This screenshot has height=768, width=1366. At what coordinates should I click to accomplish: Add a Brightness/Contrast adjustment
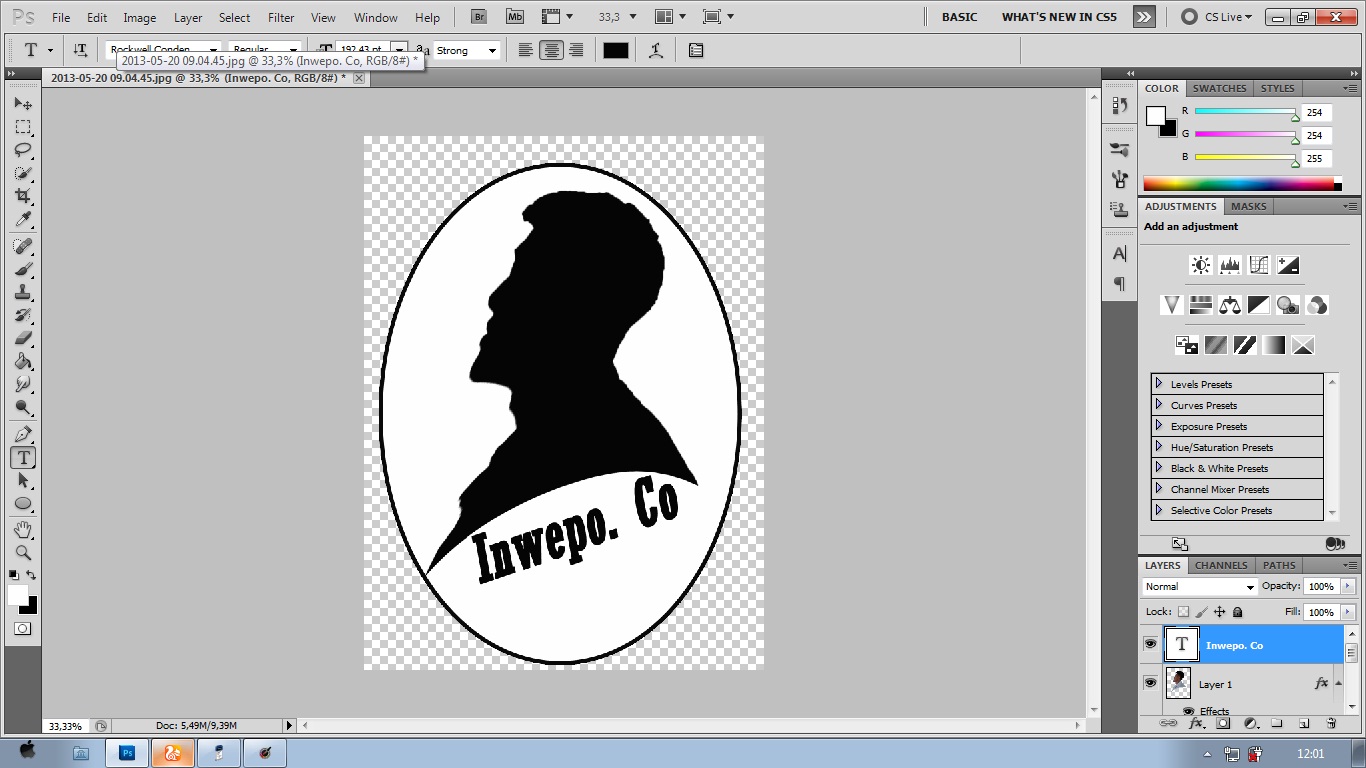click(1200, 265)
